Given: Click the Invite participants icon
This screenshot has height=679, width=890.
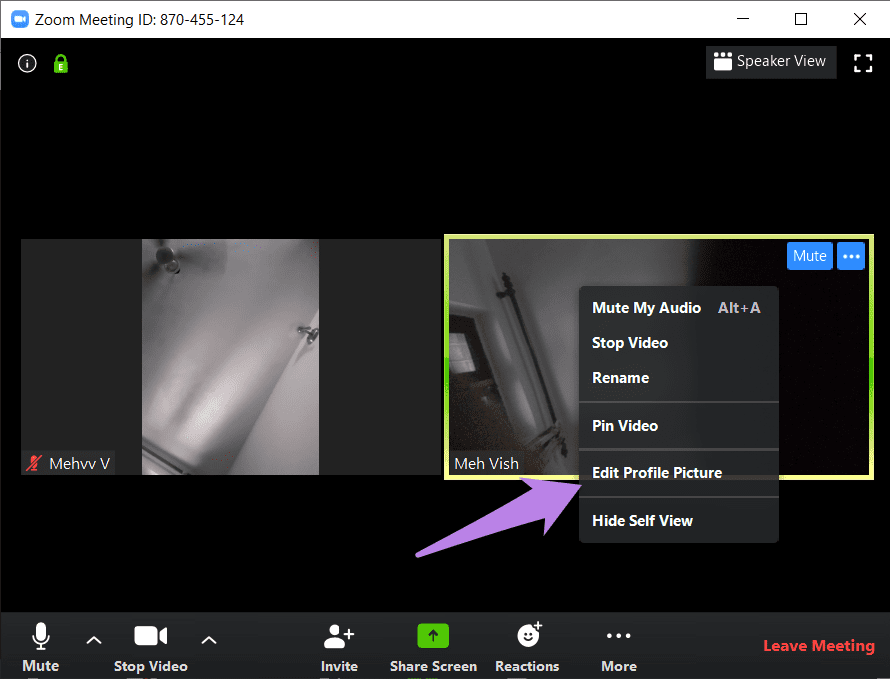Looking at the screenshot, I should [339, 646].
